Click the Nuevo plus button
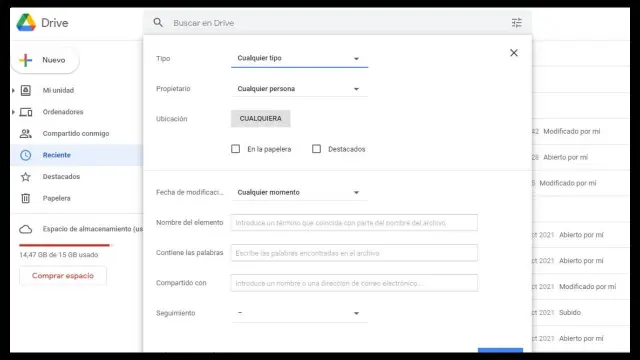The height and width of the screenshot is (360, 640). click(45, 60)
